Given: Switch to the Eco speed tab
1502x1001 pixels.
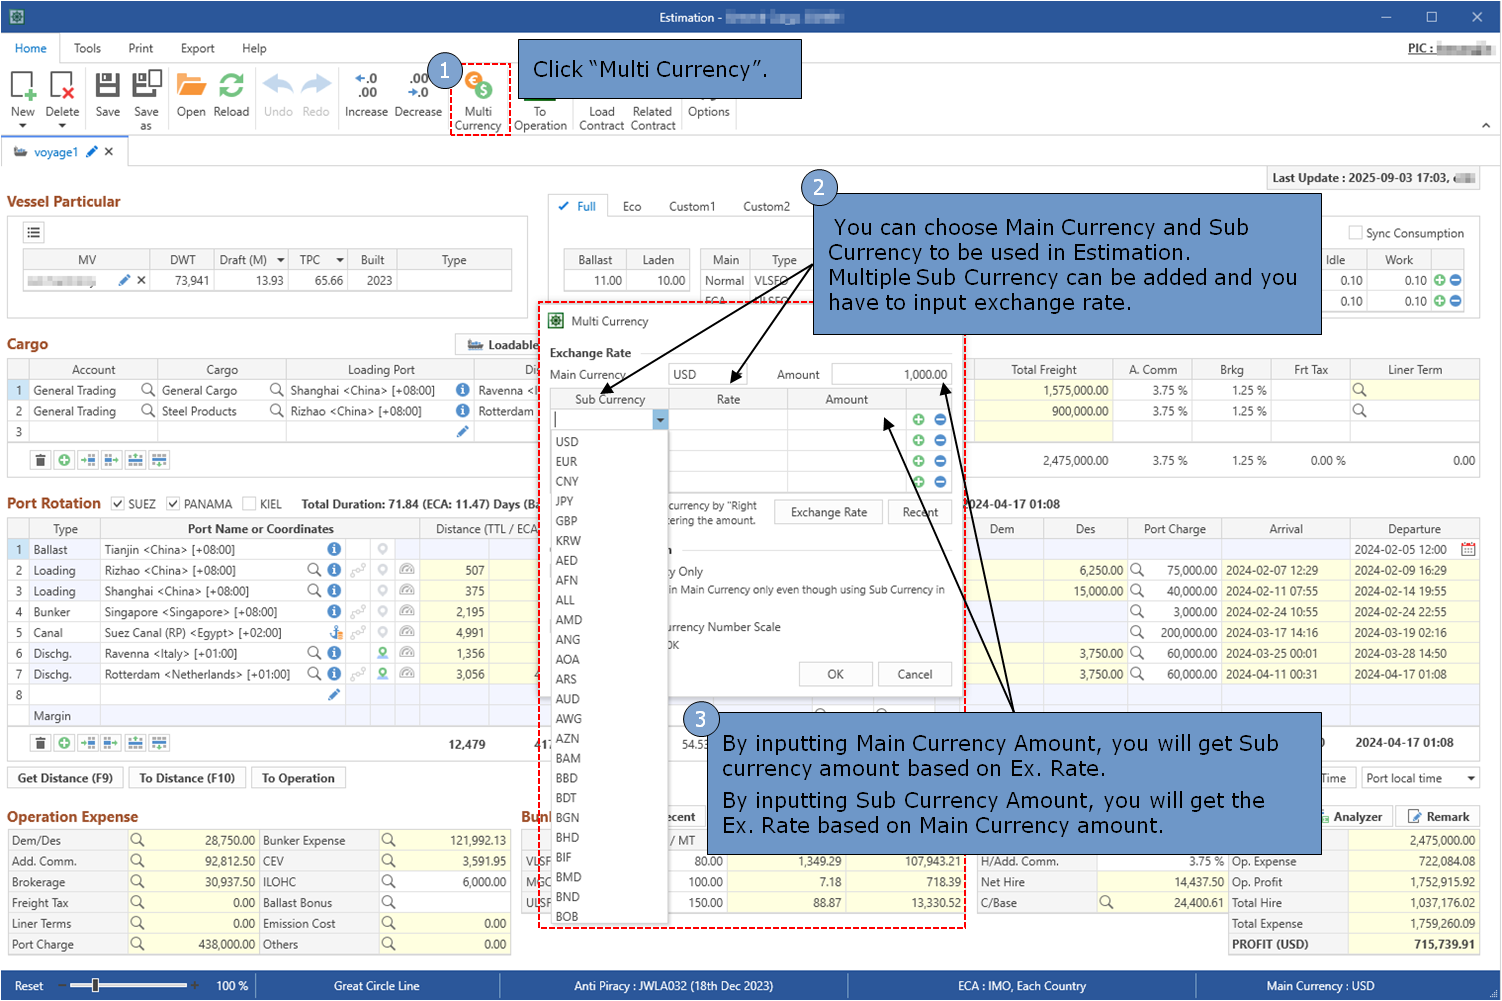Looking at the screenshot, I should pyautogui.click(x=631, y=206).
